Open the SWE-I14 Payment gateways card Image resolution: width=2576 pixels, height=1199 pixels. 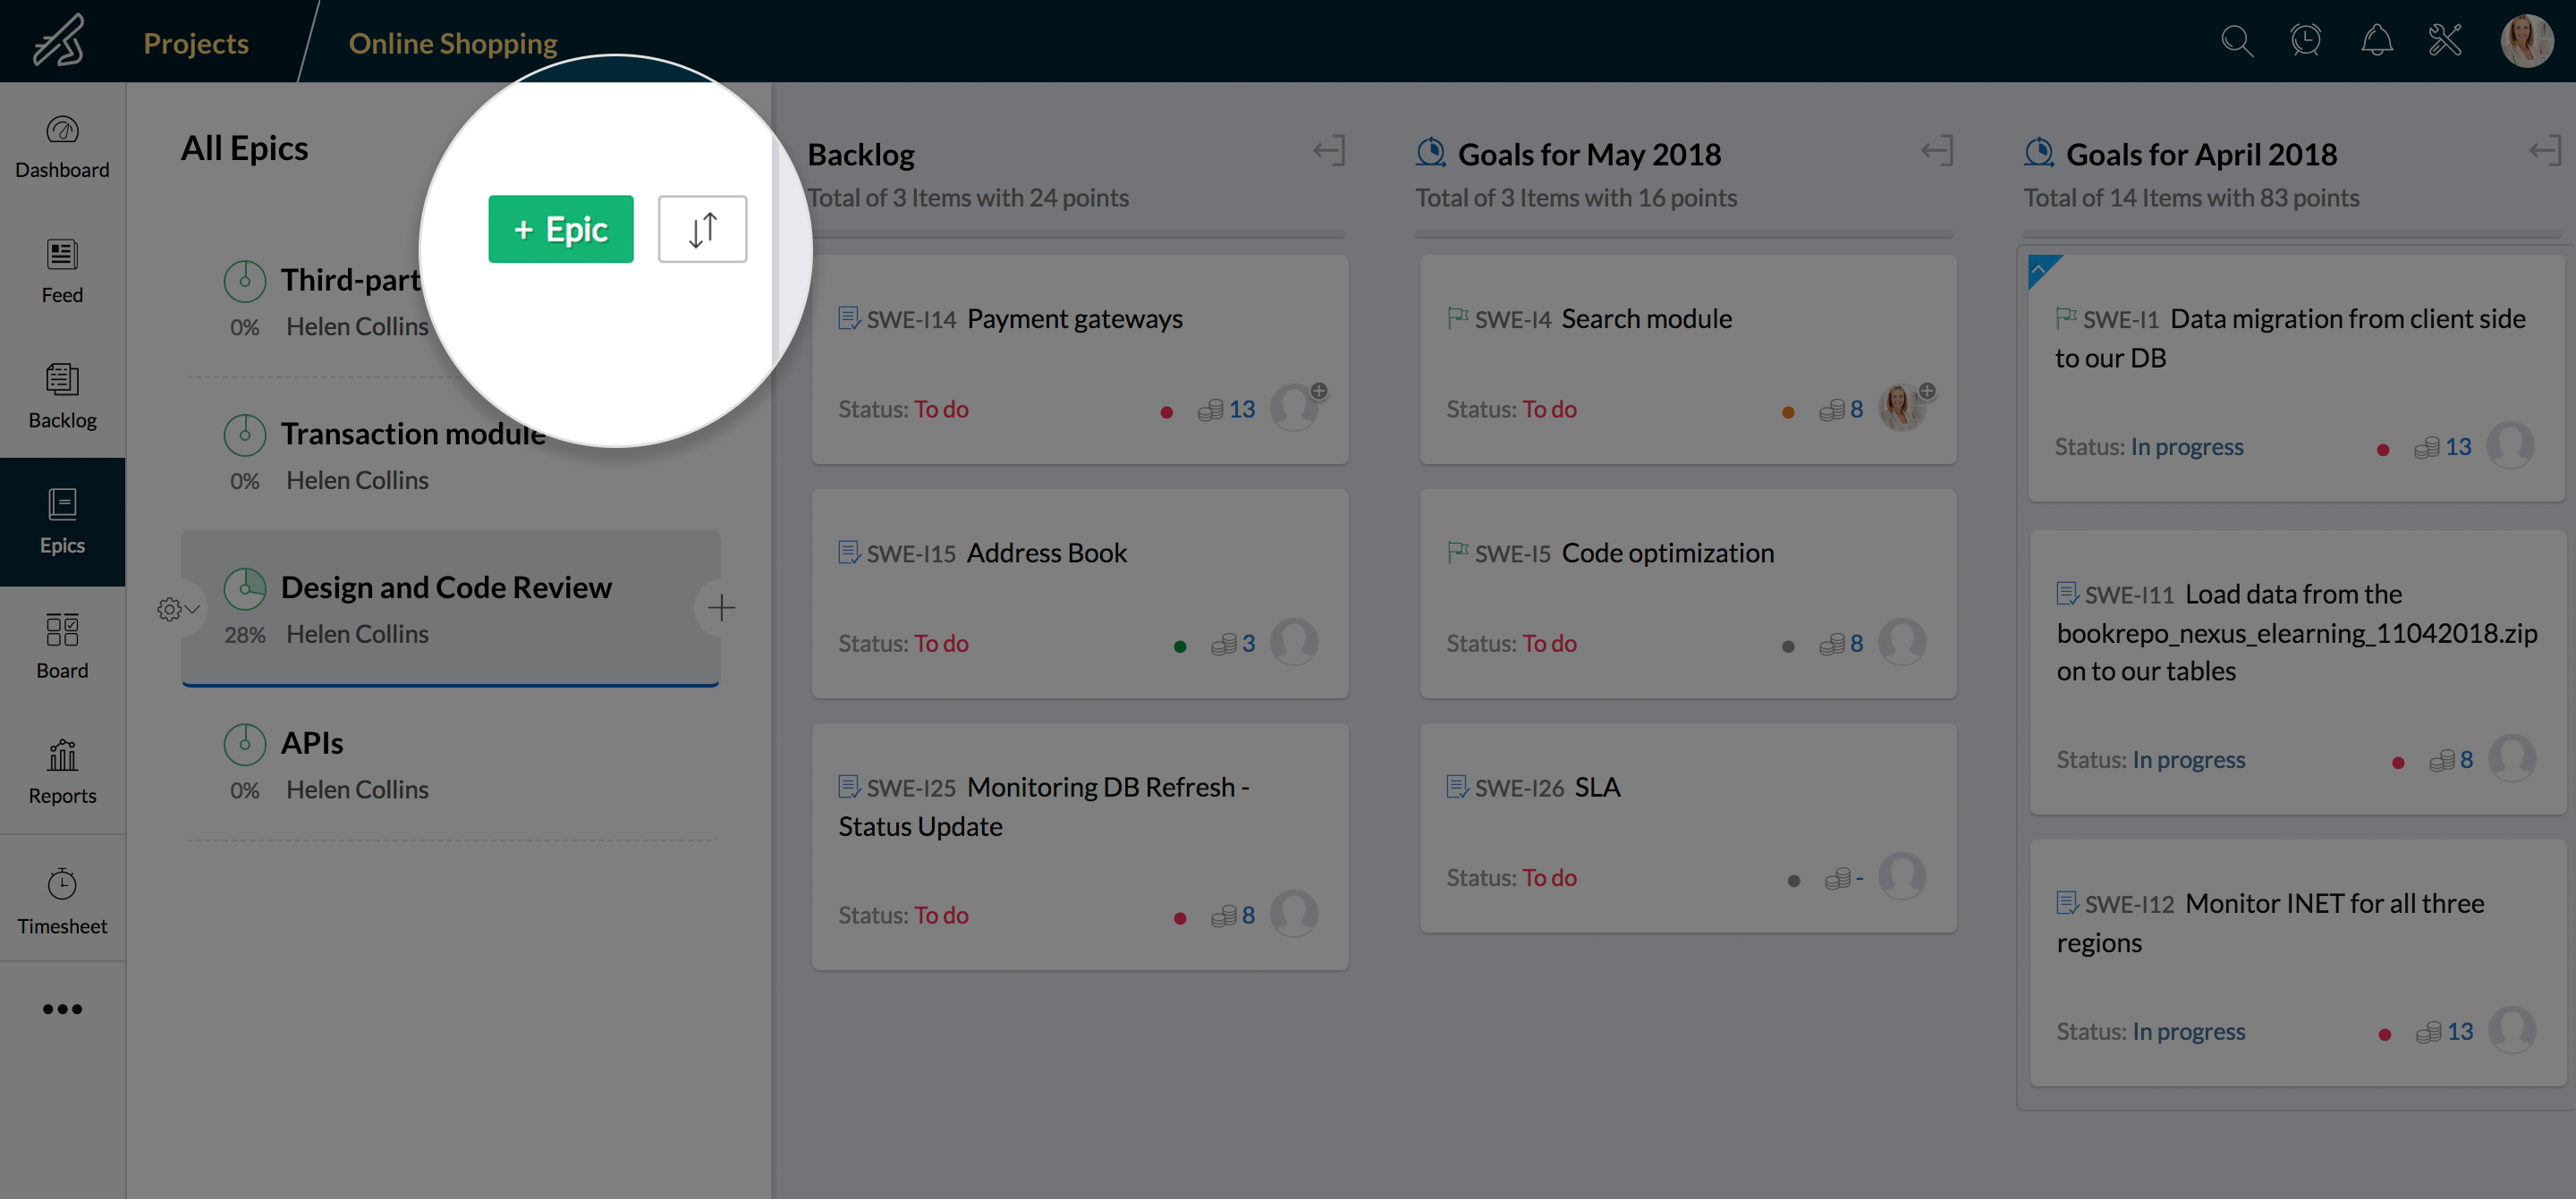pyautogui.click(x=1074, y=319)
